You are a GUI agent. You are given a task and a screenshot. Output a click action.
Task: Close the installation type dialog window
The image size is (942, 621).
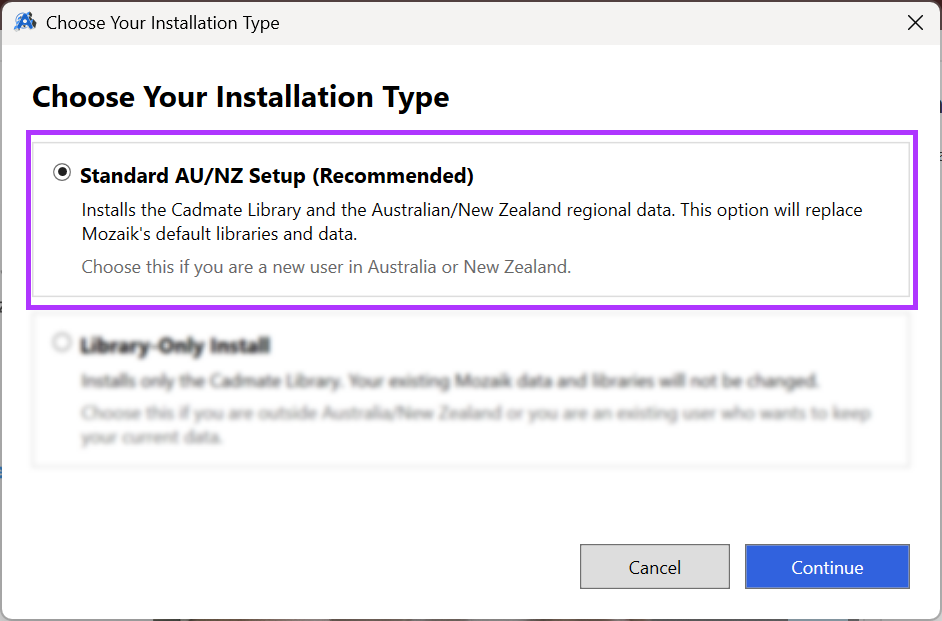[914, 22]
